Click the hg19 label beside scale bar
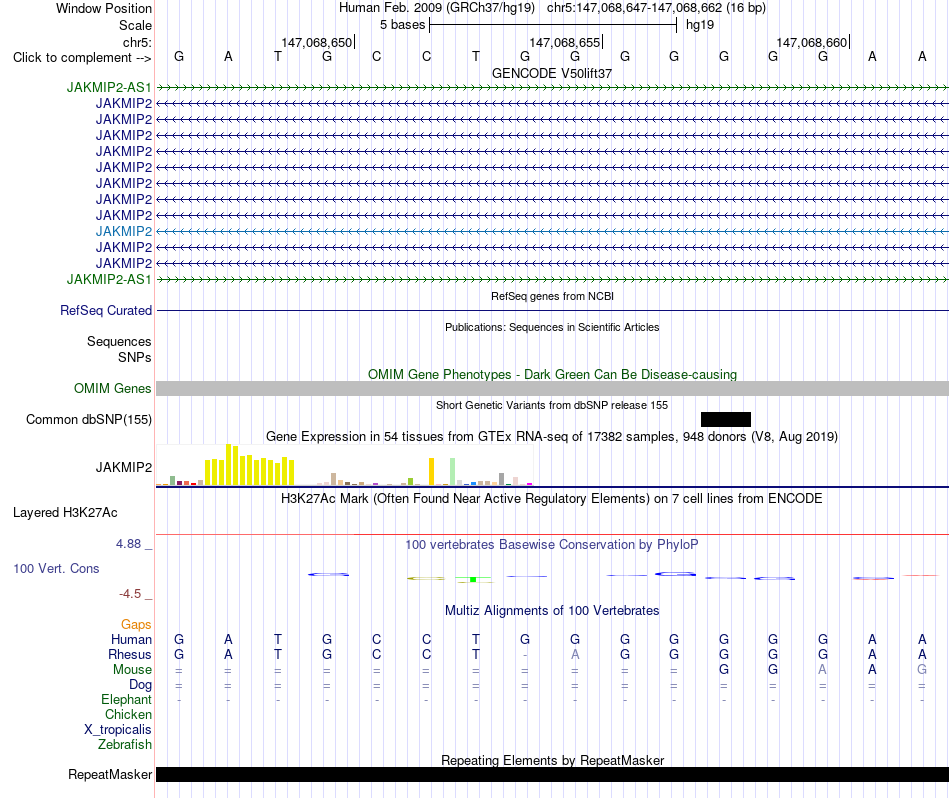The width and height of the screenshot is (950, 798). pyautogui.click(x=700, y=25)
